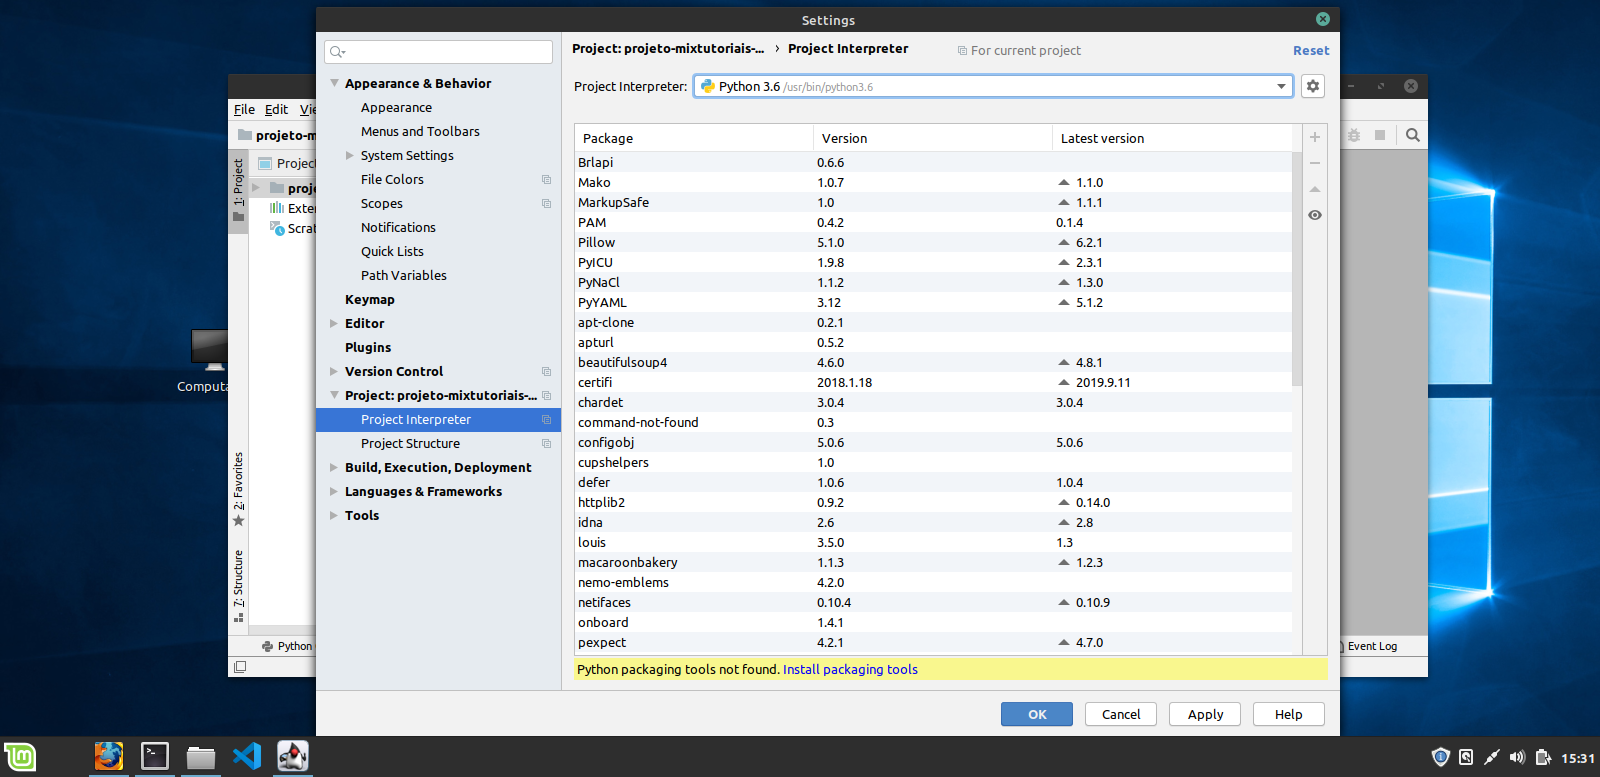Open the File menu in PyCharm window
The width and height of the screenshot is (1600, 777).
point(244,110)
